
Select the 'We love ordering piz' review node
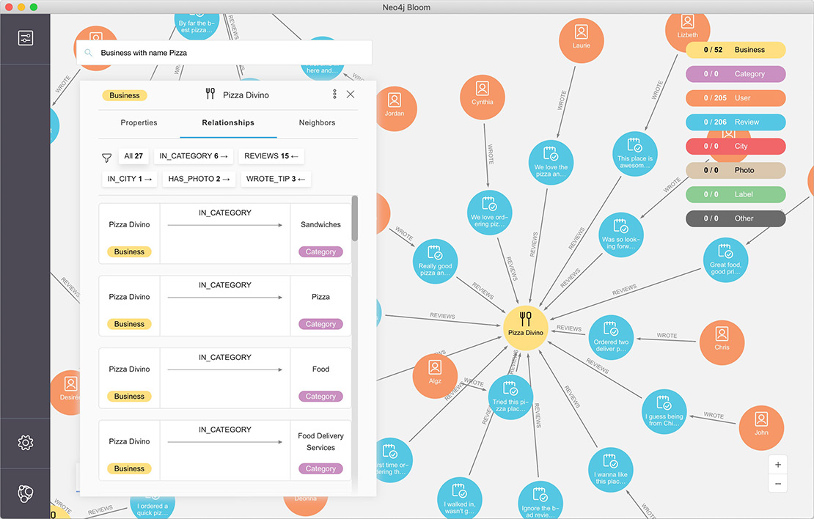(490, 213)
